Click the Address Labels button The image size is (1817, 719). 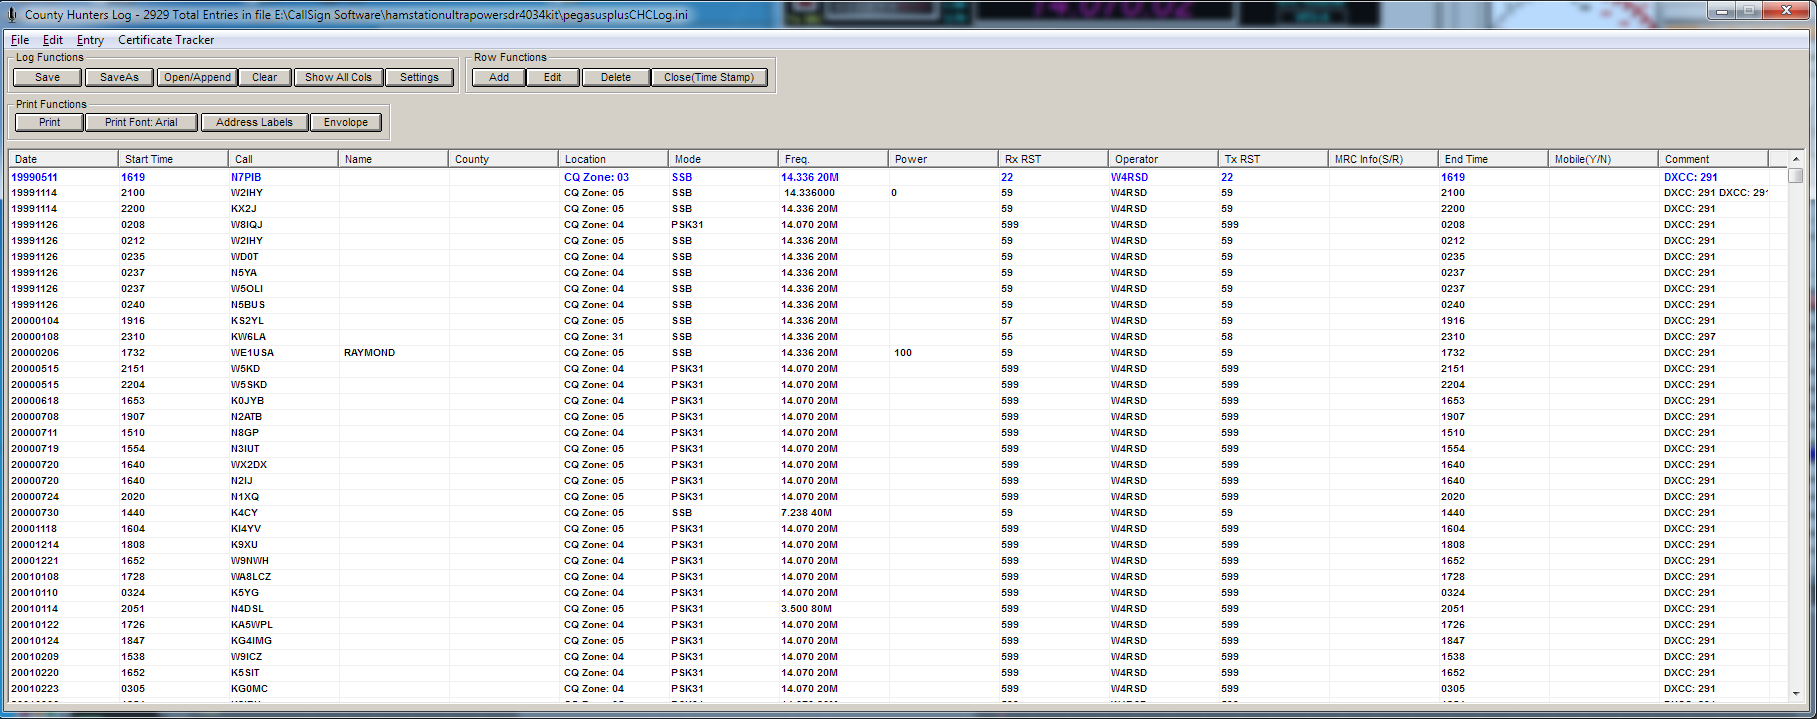[x=255, y=122]
